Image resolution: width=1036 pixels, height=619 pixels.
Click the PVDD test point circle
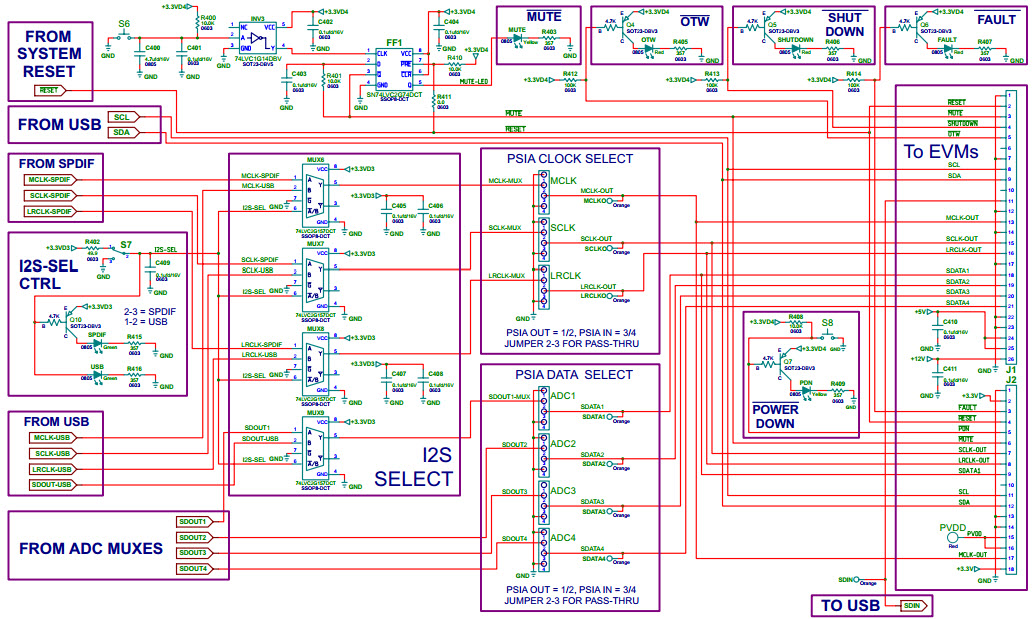coord(950,539)
